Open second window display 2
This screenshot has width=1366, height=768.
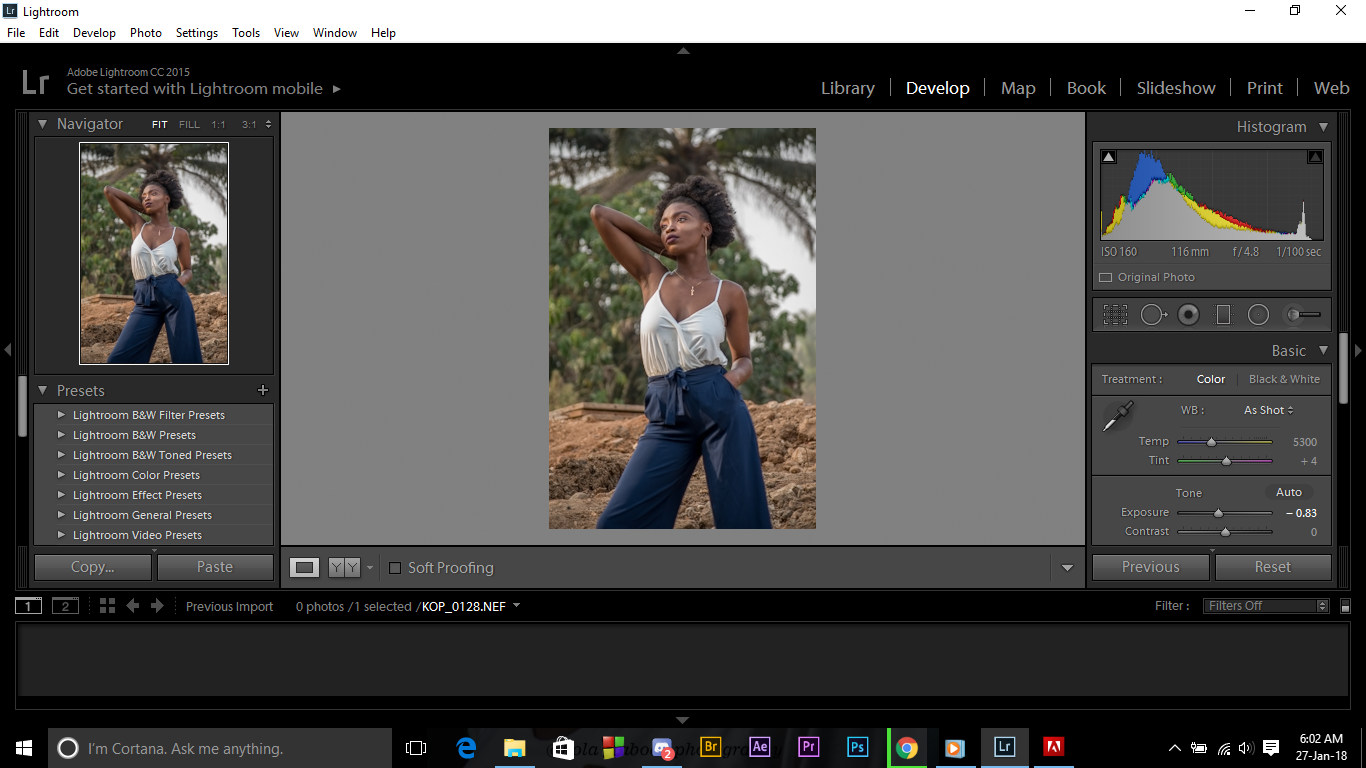tap(65, 606)
